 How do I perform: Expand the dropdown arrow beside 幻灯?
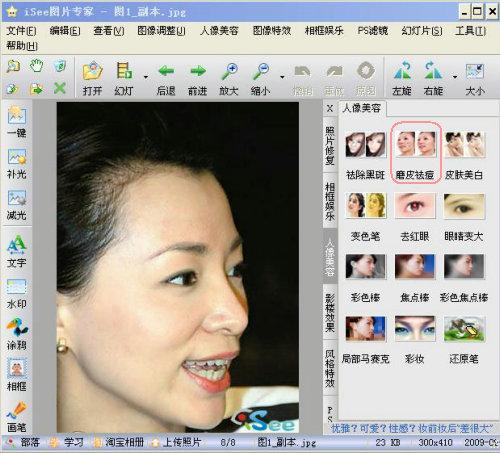146,77
